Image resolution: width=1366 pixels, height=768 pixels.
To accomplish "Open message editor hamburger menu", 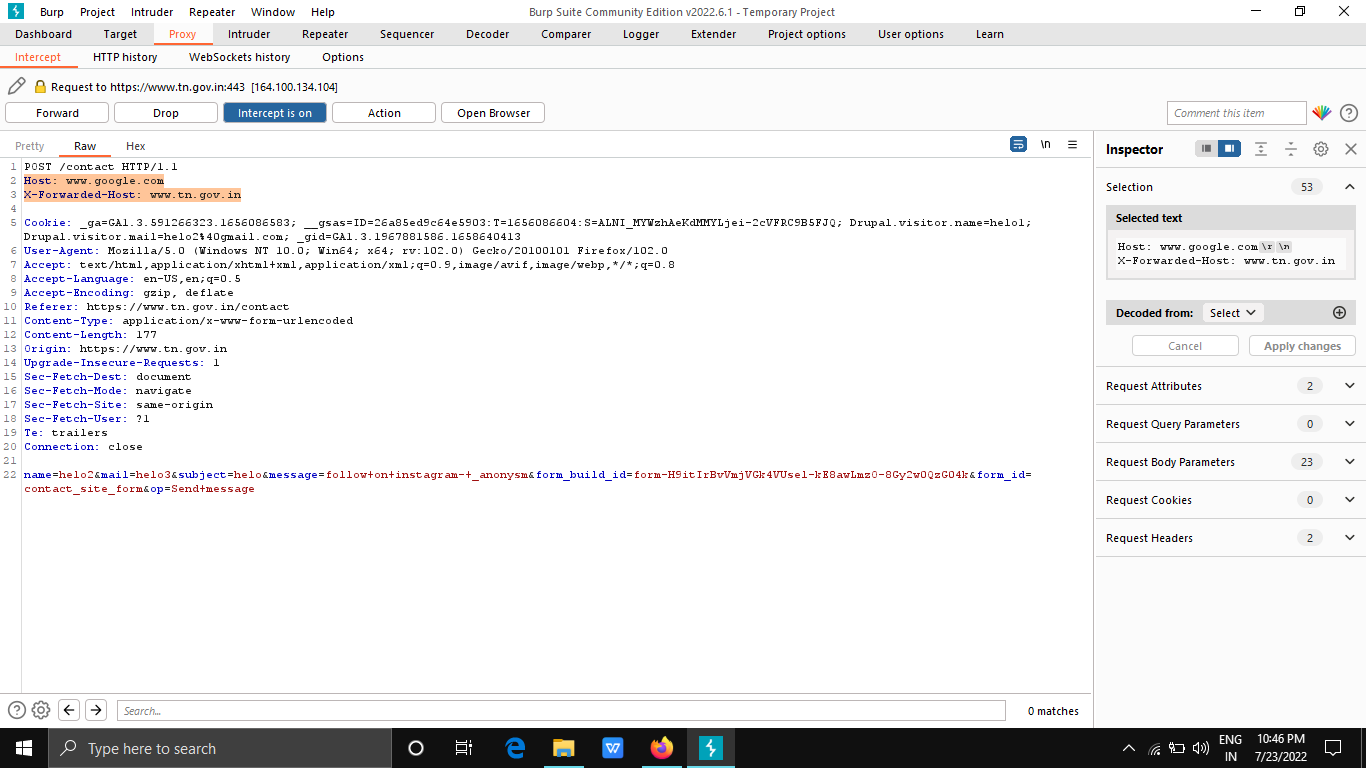I will 1072,144.
